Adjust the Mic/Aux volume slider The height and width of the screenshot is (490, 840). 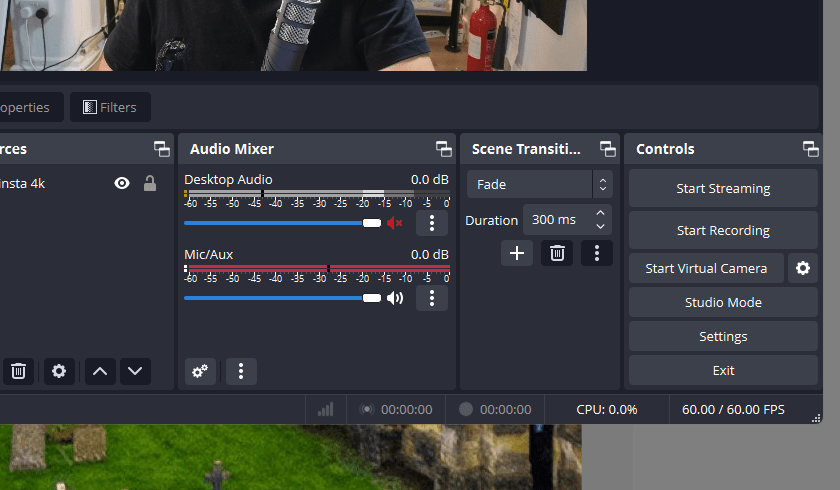282,298
